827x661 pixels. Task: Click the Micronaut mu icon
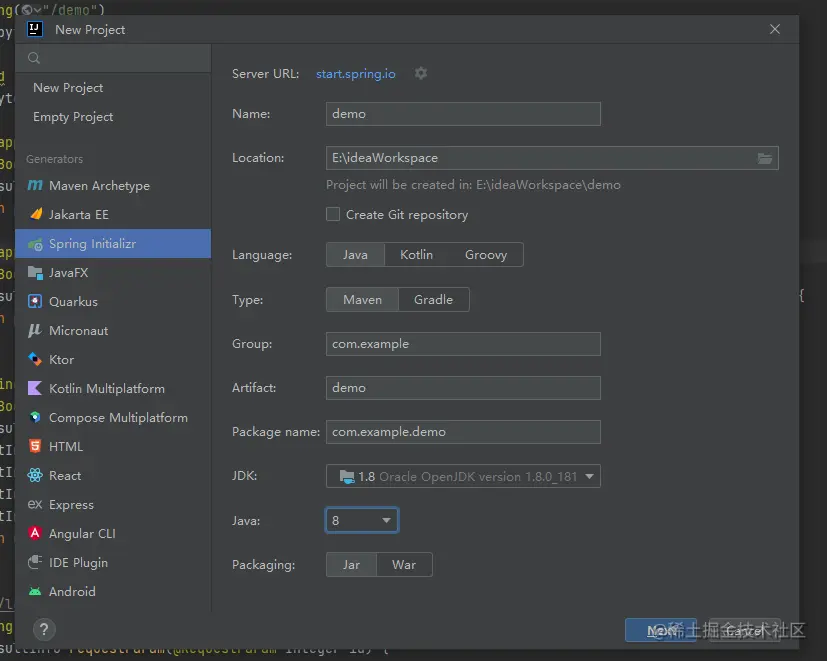click(35, 330)
